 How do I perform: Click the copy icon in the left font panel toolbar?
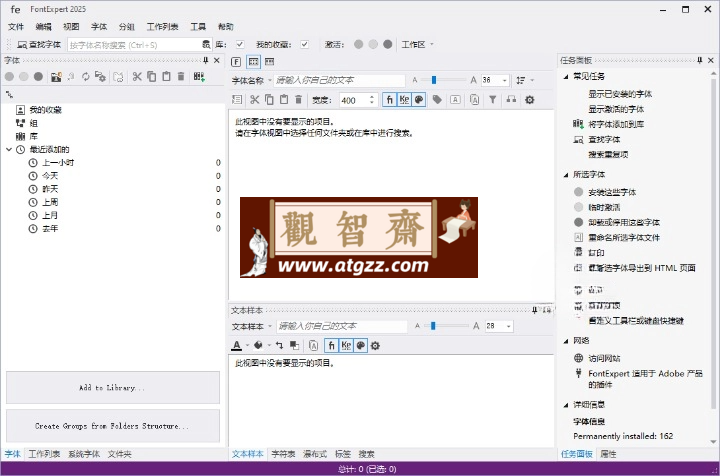(x=152, y=77)
